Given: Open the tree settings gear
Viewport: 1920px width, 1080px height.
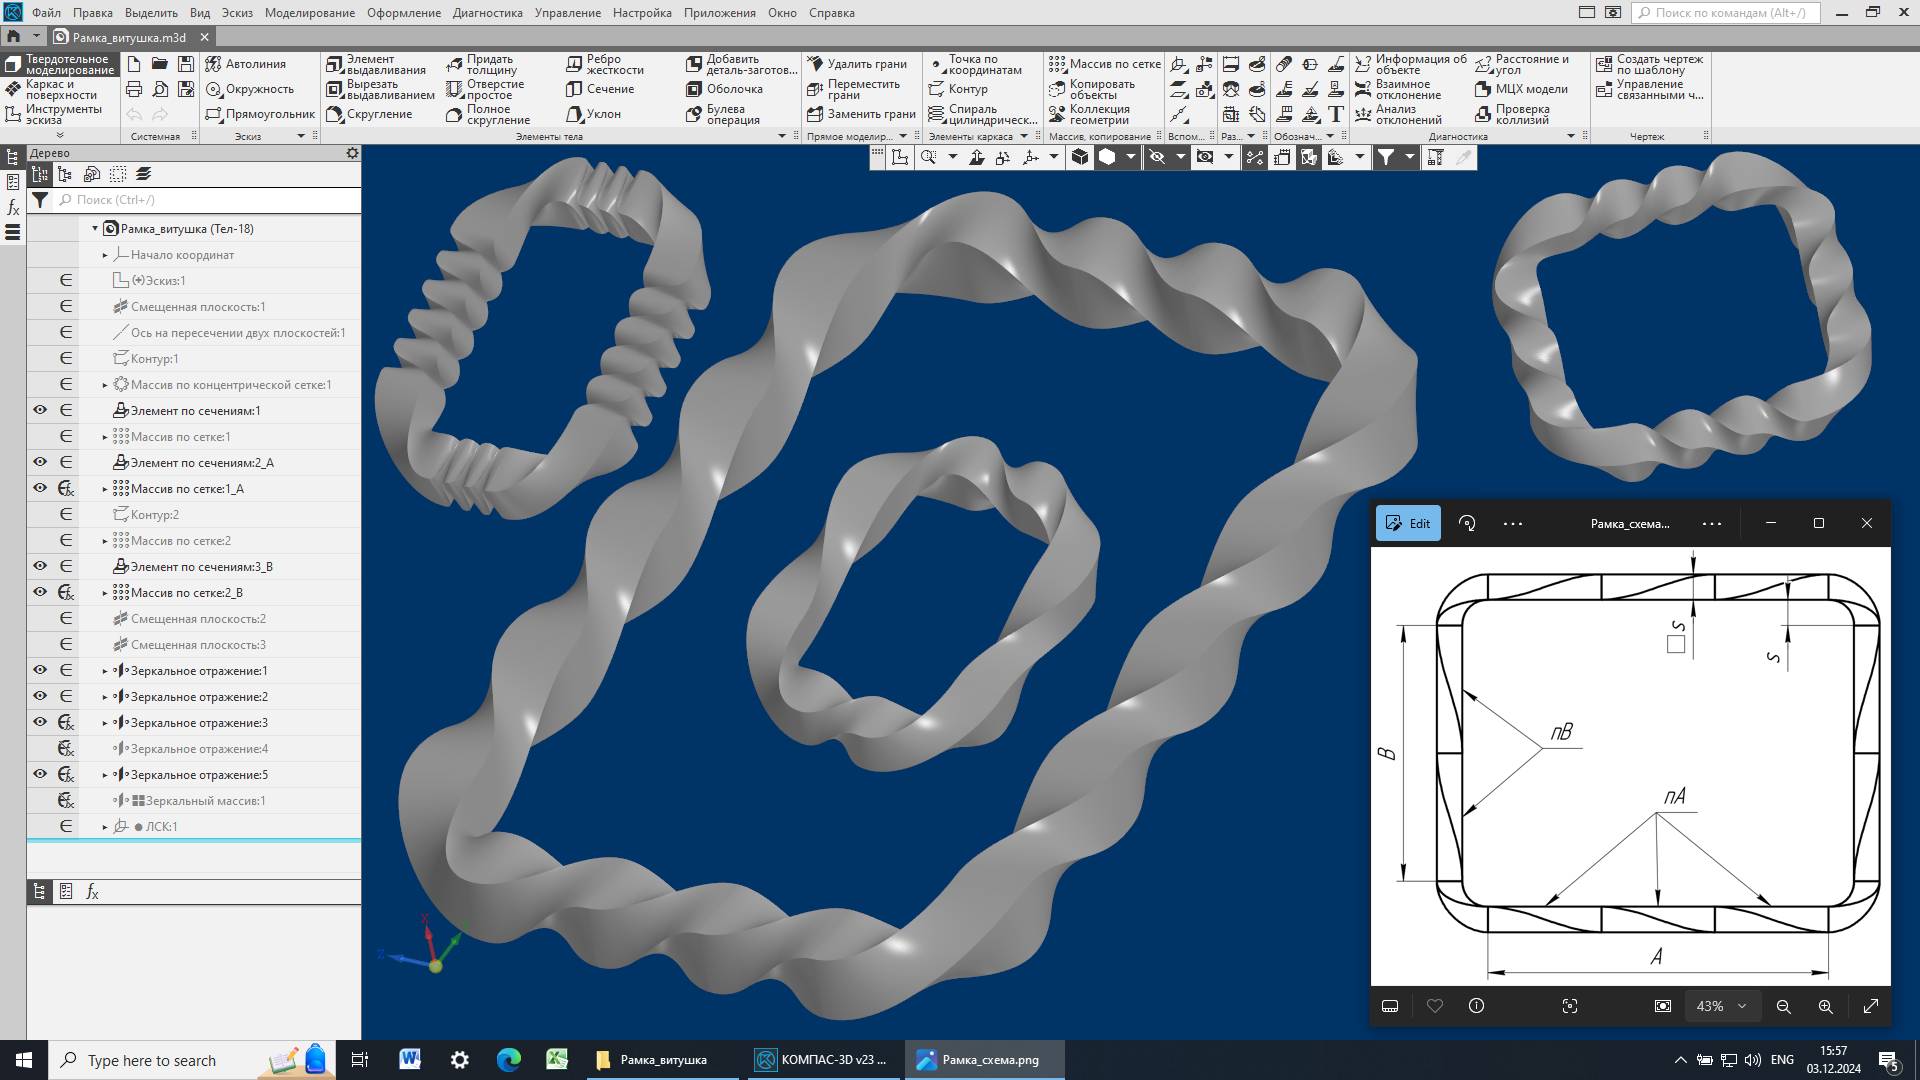Looking at the screenshot, I should coord(352,153).
